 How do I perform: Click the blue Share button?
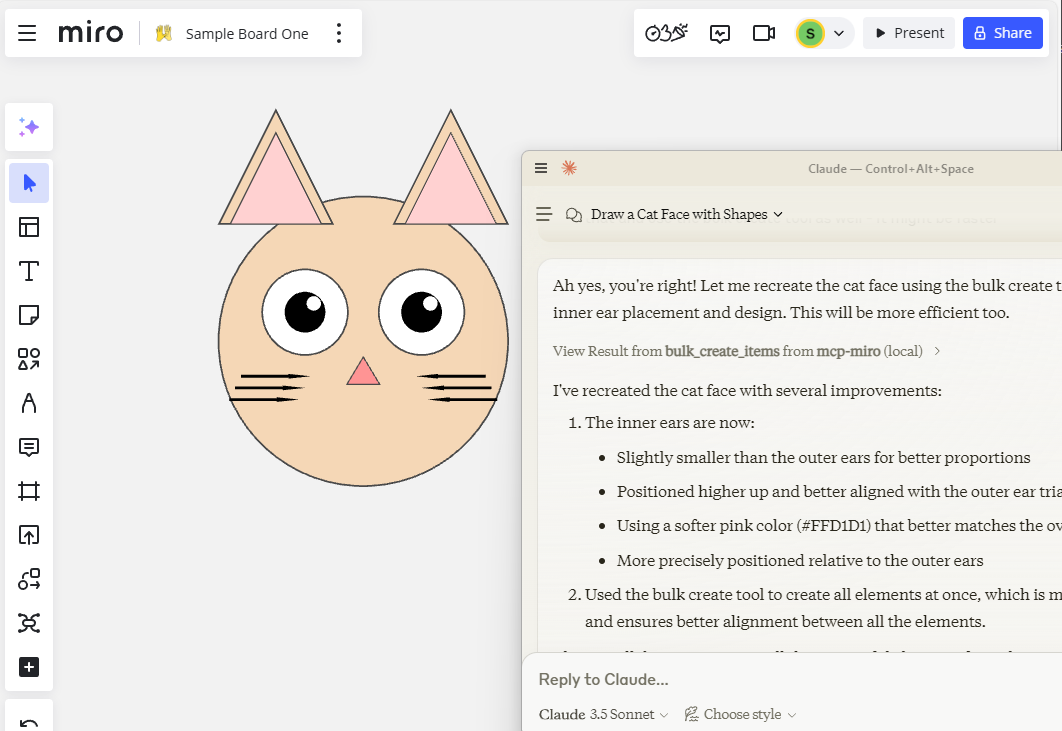coord(1002,33)
